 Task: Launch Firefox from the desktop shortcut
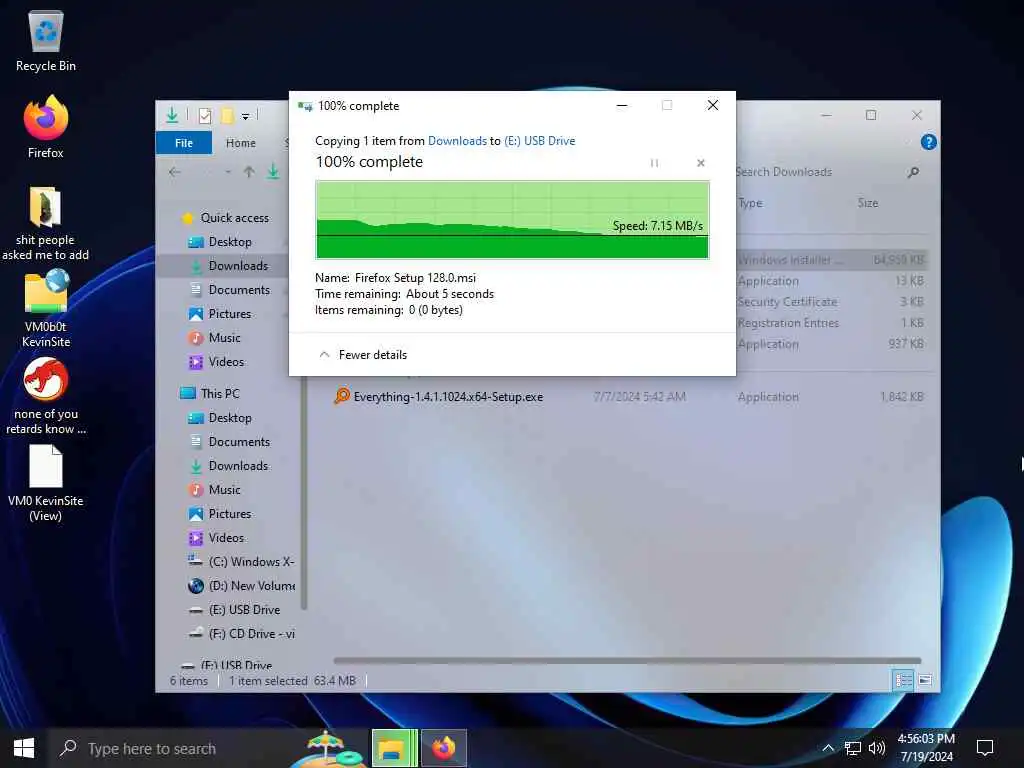pos(46,127)
